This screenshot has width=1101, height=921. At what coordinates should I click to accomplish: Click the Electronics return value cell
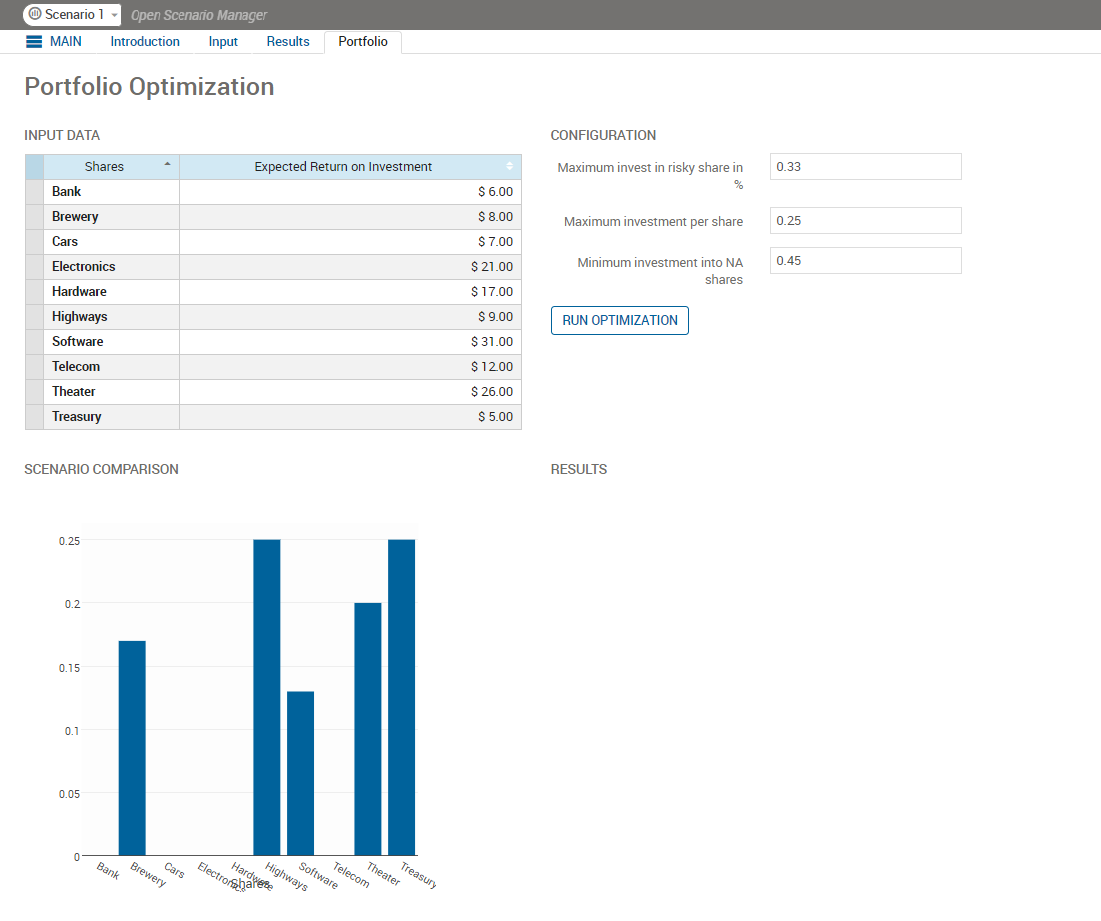coord(350,267)
